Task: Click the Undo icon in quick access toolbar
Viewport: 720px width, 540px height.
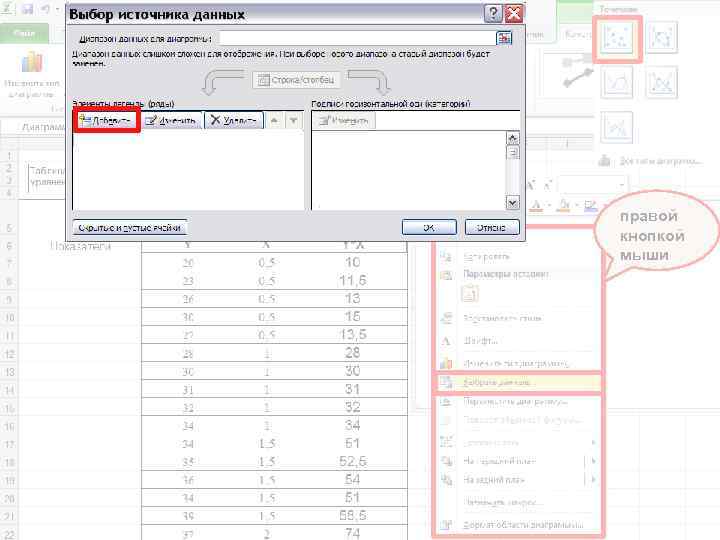Action: coord(45,9)
